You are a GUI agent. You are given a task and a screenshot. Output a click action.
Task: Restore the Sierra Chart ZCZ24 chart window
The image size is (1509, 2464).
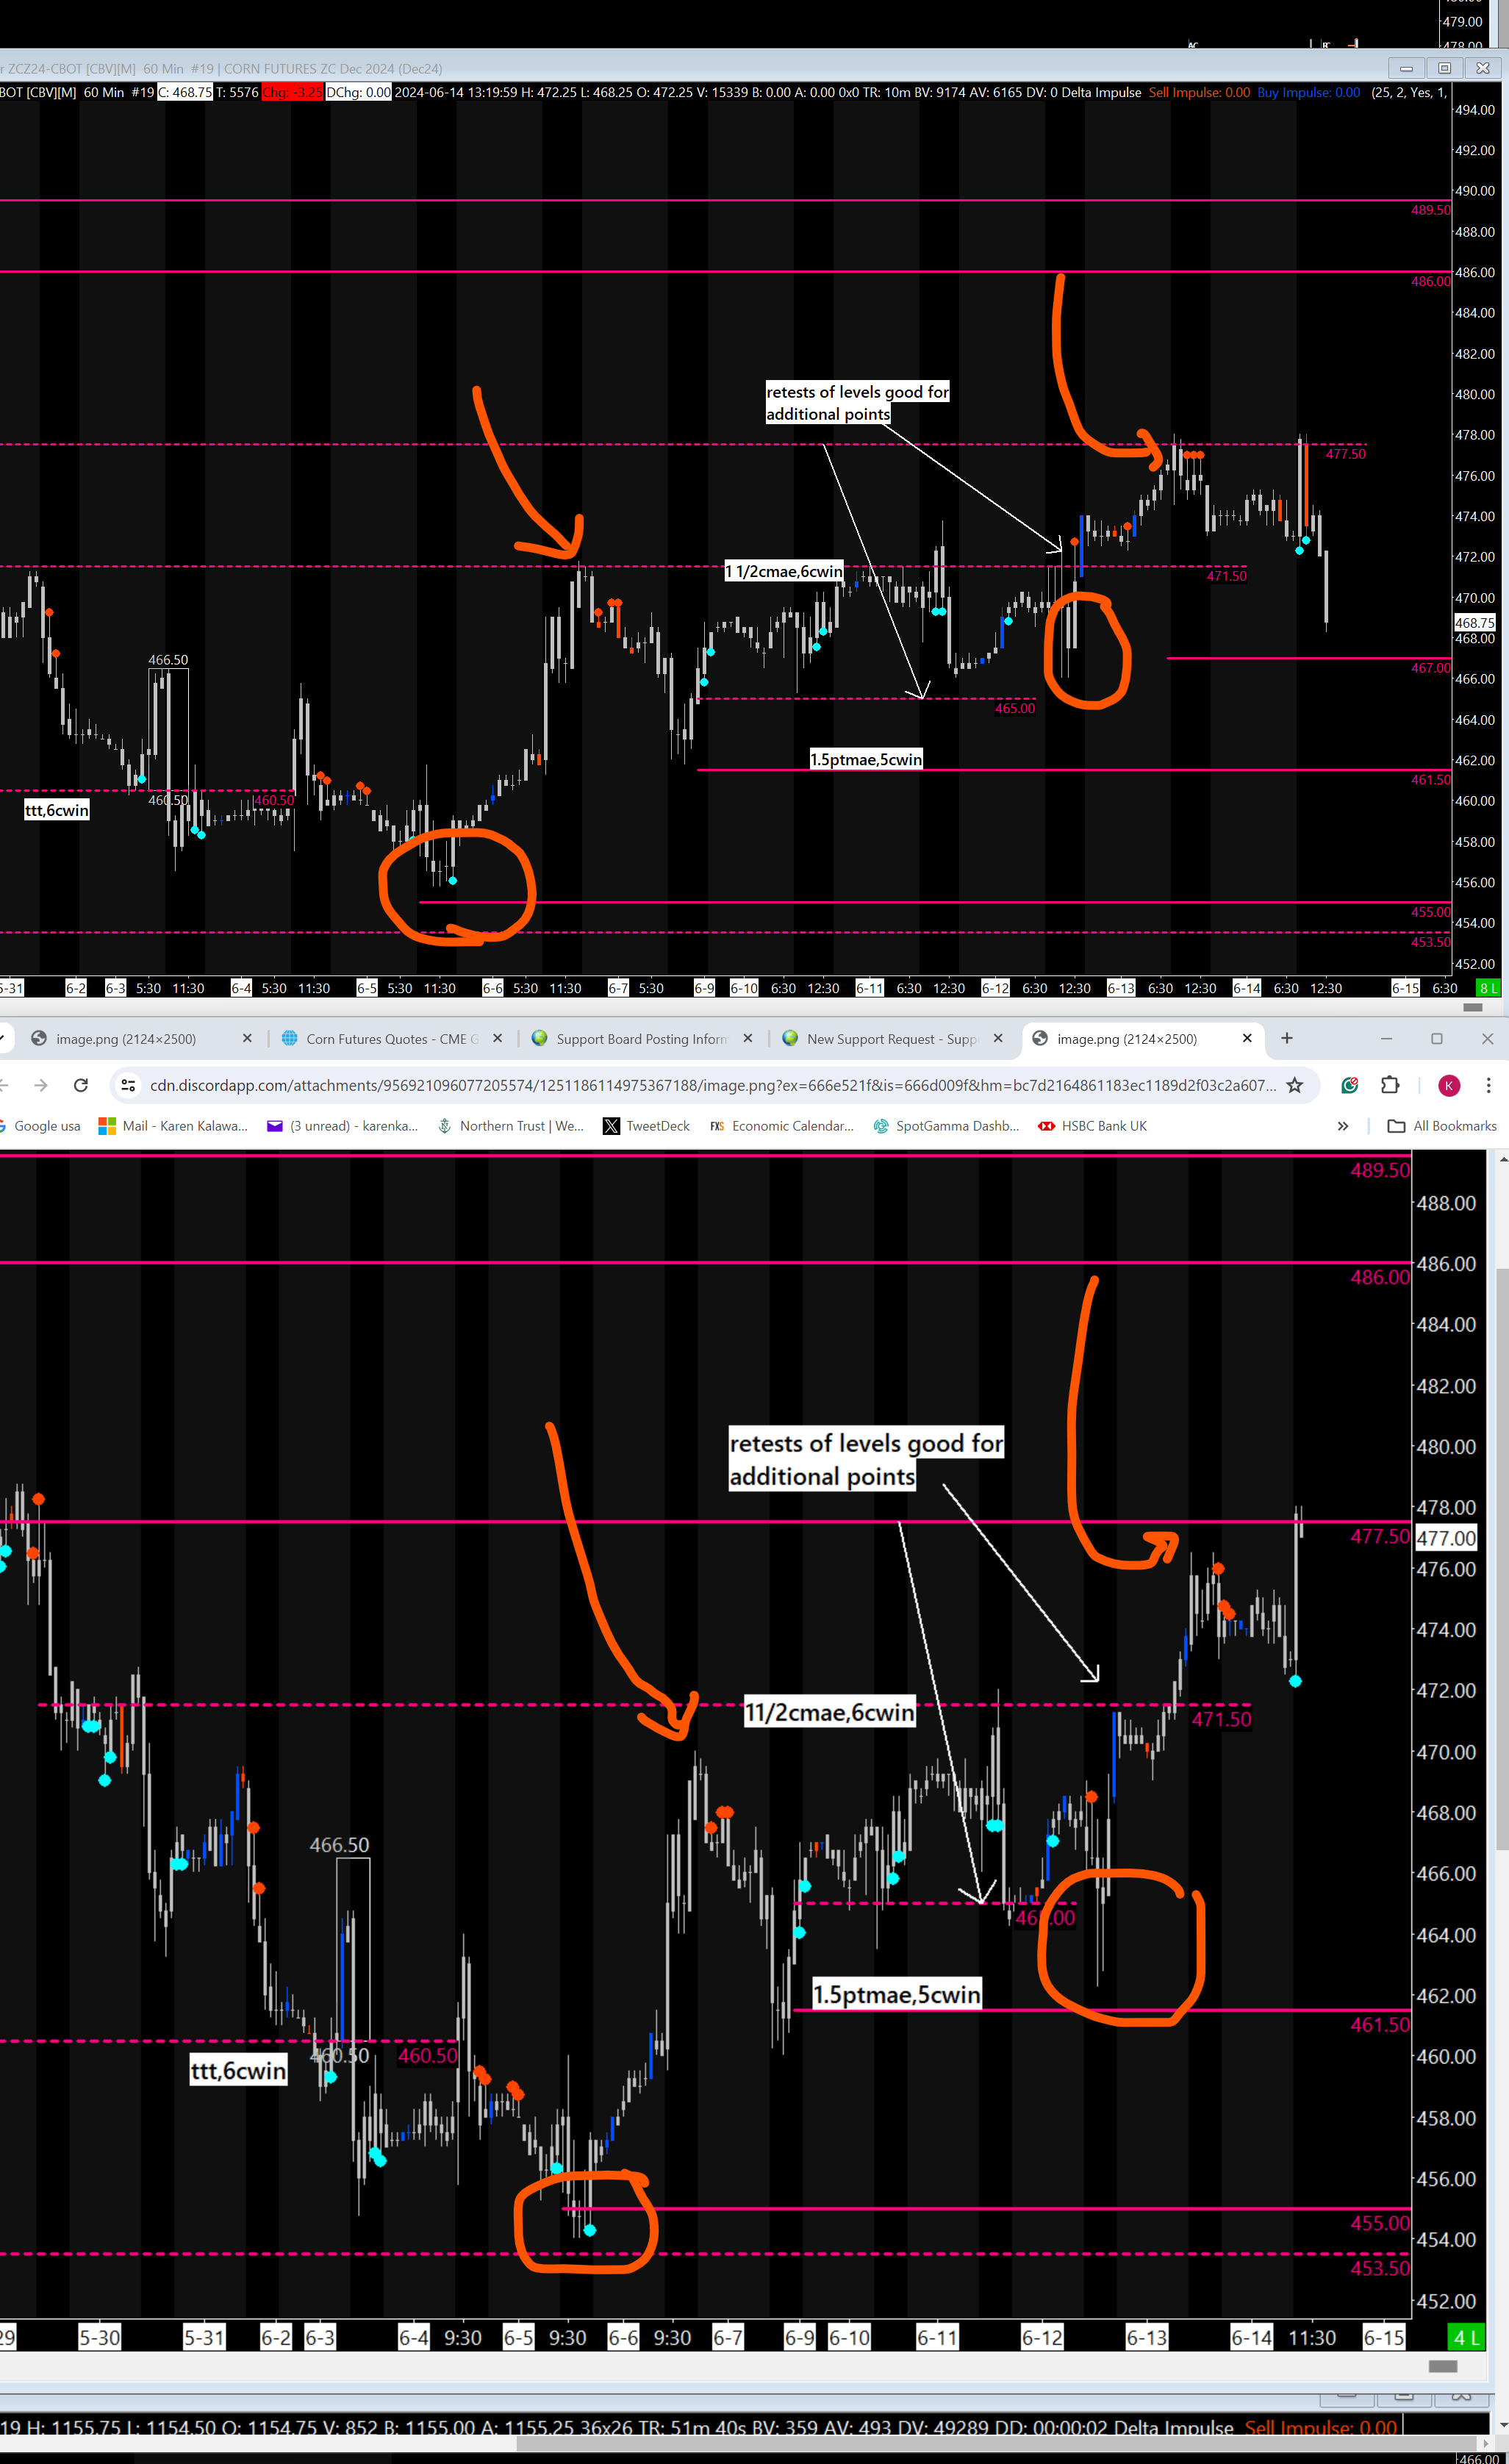1444,68
